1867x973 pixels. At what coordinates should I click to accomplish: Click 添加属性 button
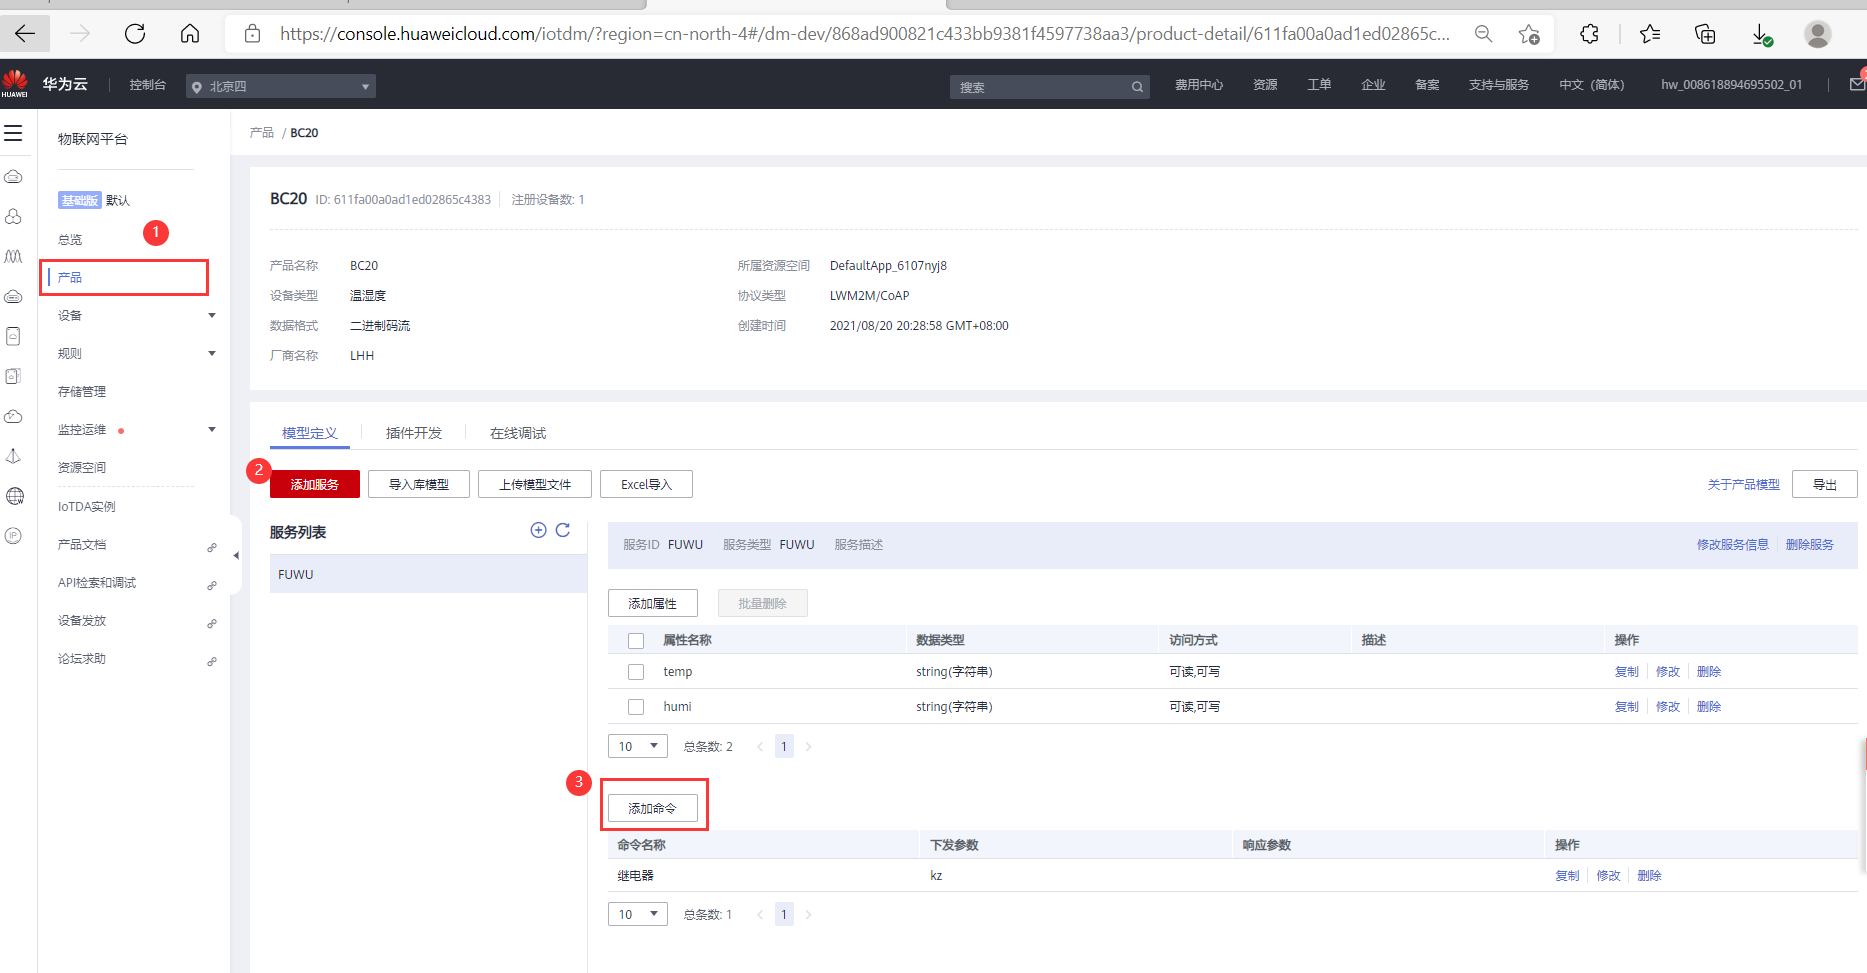coord(653,603)
